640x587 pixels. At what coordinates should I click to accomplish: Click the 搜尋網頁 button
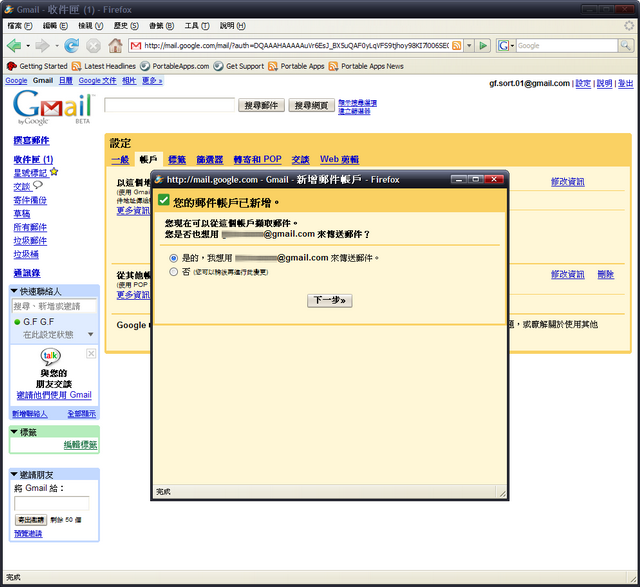311,105
